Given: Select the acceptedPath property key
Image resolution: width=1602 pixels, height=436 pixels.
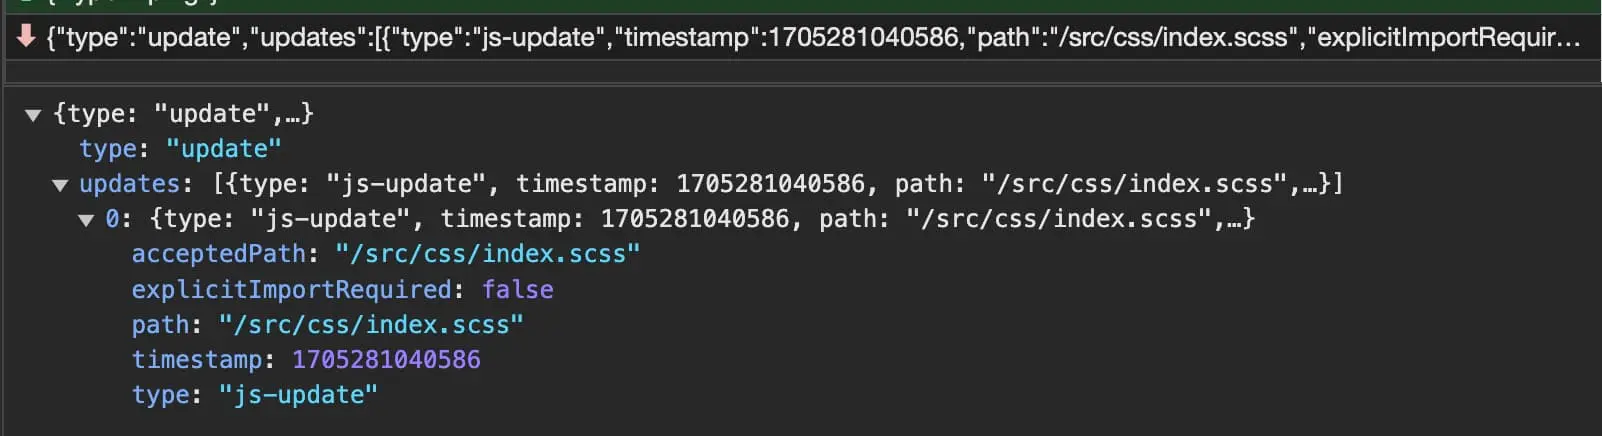Looking at the screenshot, I should (218, 254).
